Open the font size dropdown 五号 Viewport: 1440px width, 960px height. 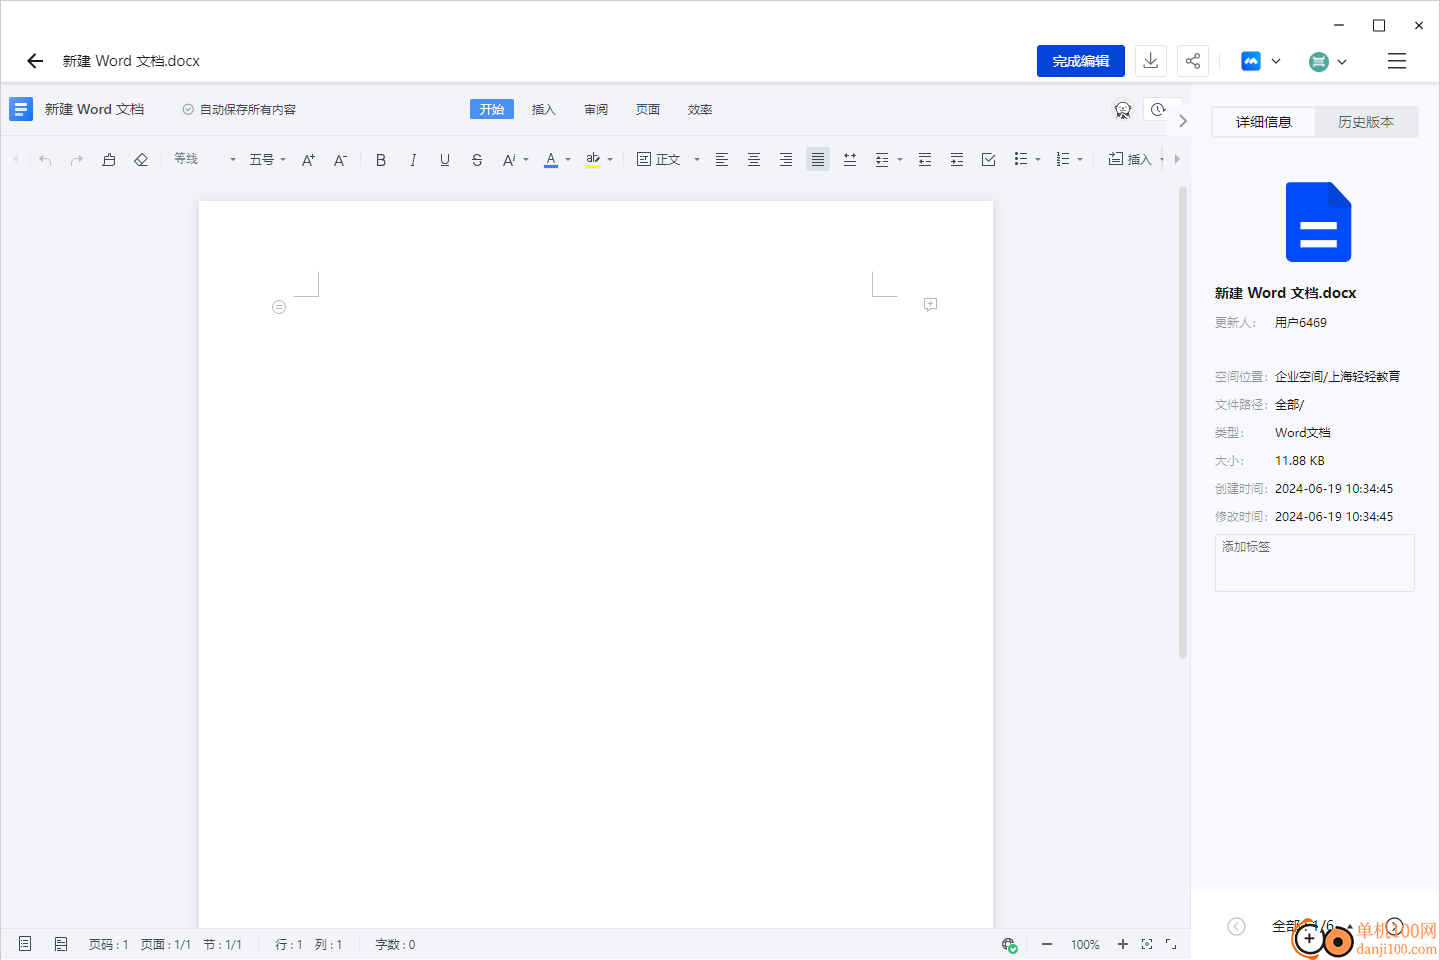(268, 160)
